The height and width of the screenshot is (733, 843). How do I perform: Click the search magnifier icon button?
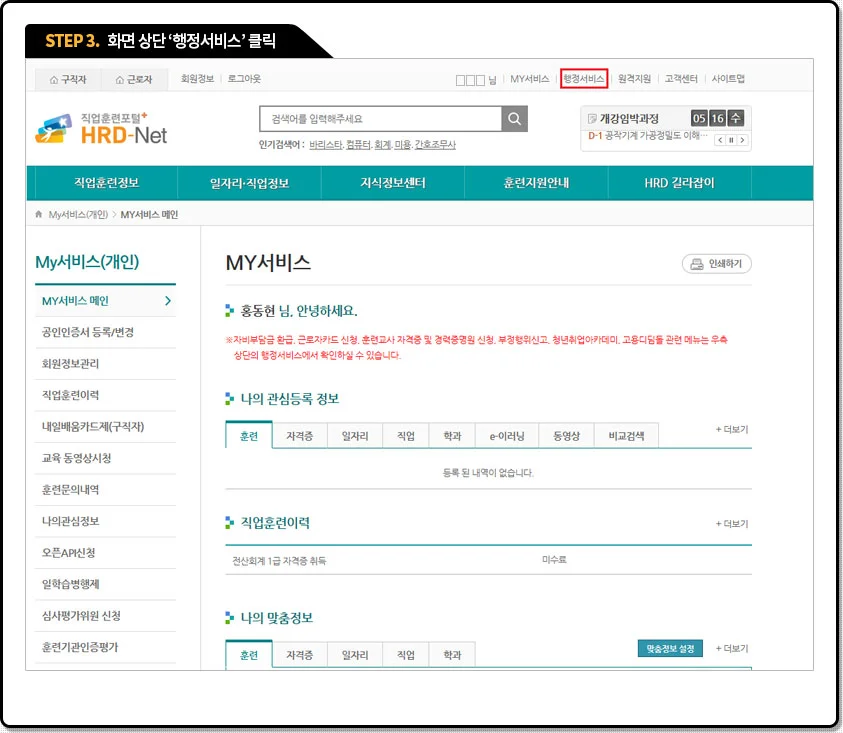point(514,118)
